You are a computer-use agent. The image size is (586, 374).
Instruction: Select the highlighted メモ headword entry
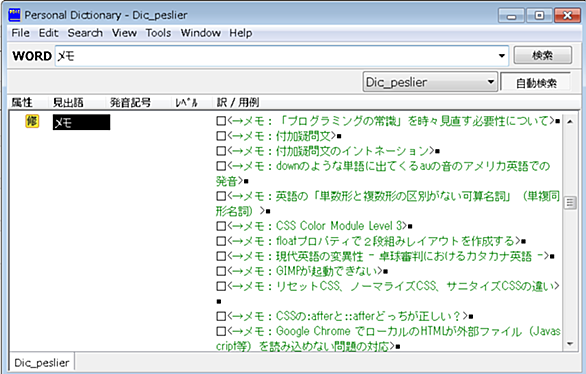click(81, 122)
